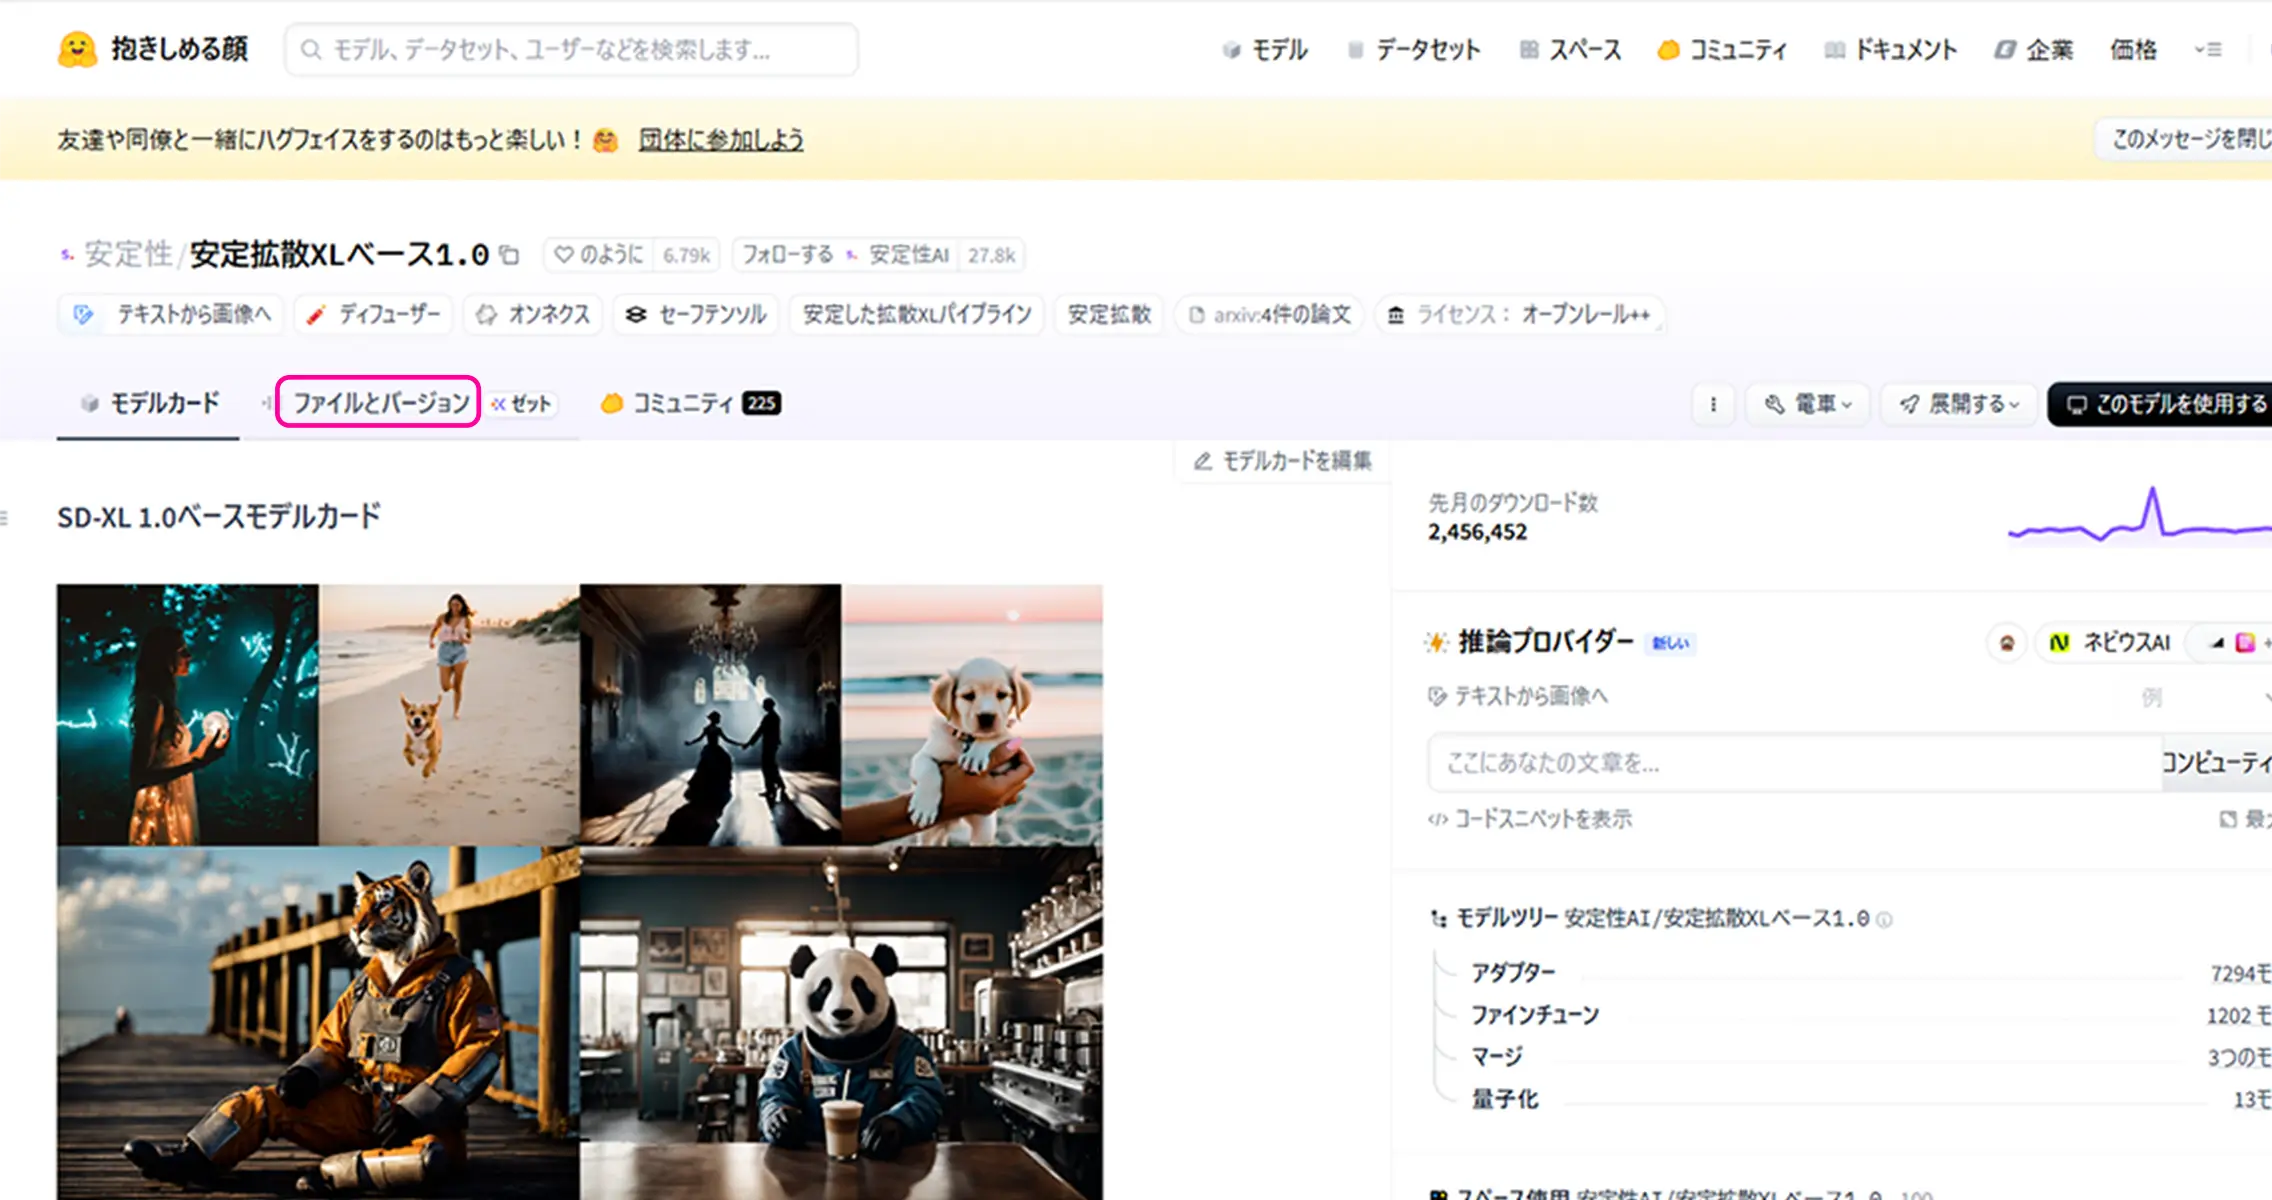Screen dimensions: 2272x1200
Task: Click the Hugging Face emoji logo
Action: 77,49
